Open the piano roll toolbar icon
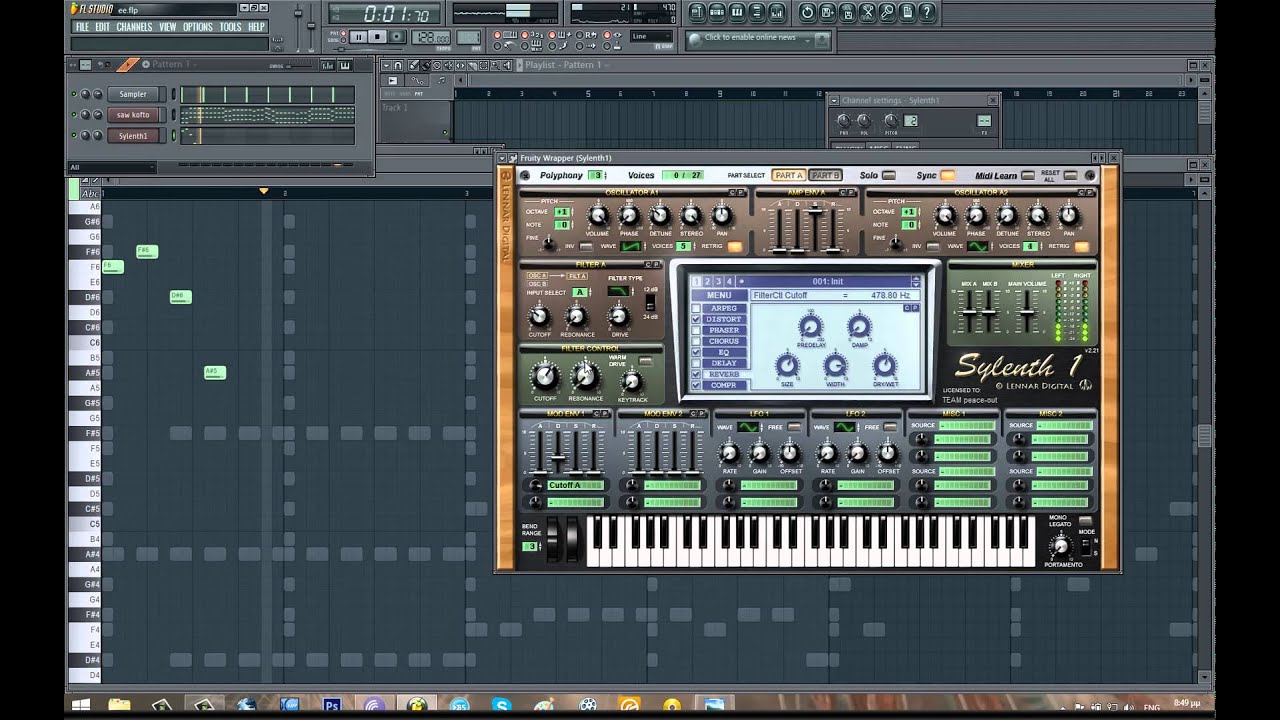Viewport: 1280px width, 720px height. click(x=737, y=12)
